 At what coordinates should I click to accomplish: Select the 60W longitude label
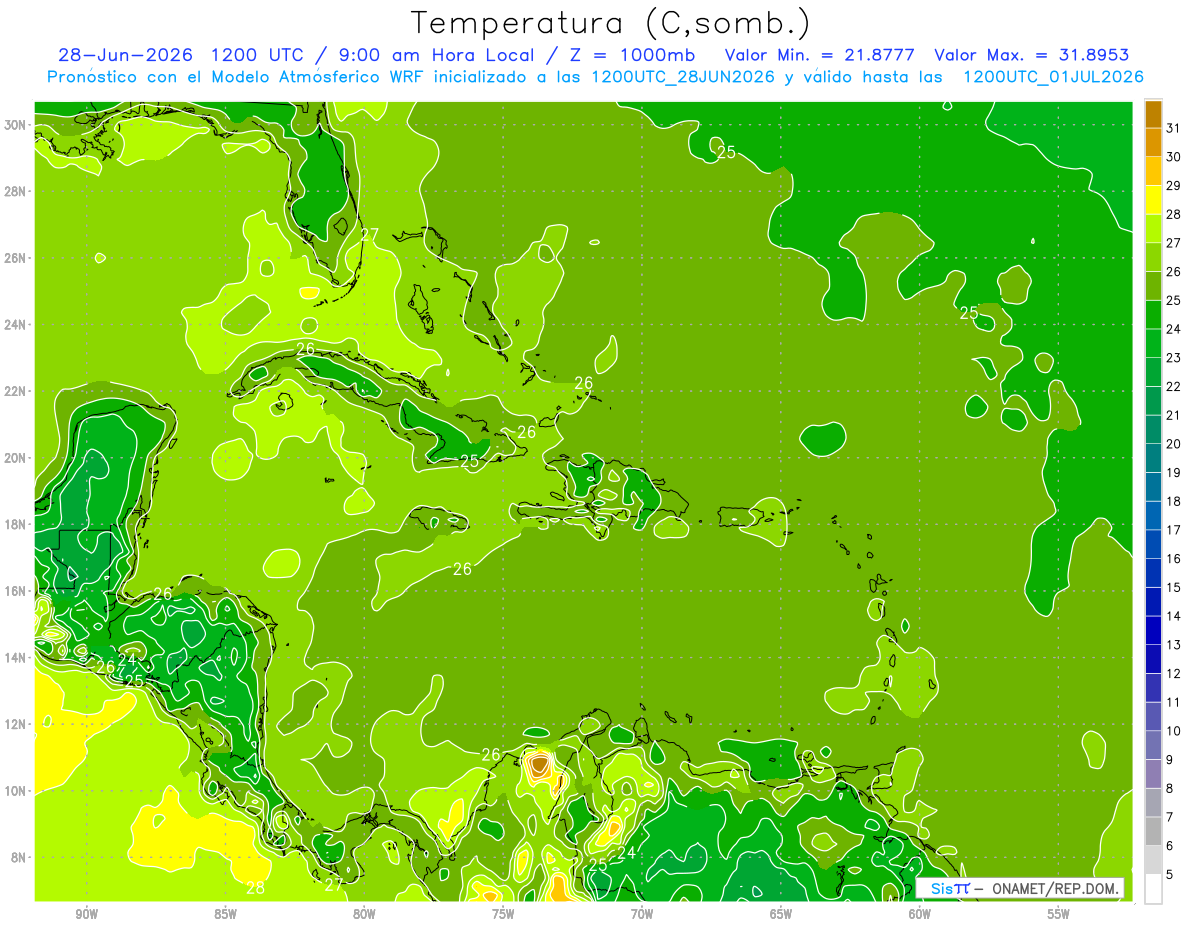919,914
